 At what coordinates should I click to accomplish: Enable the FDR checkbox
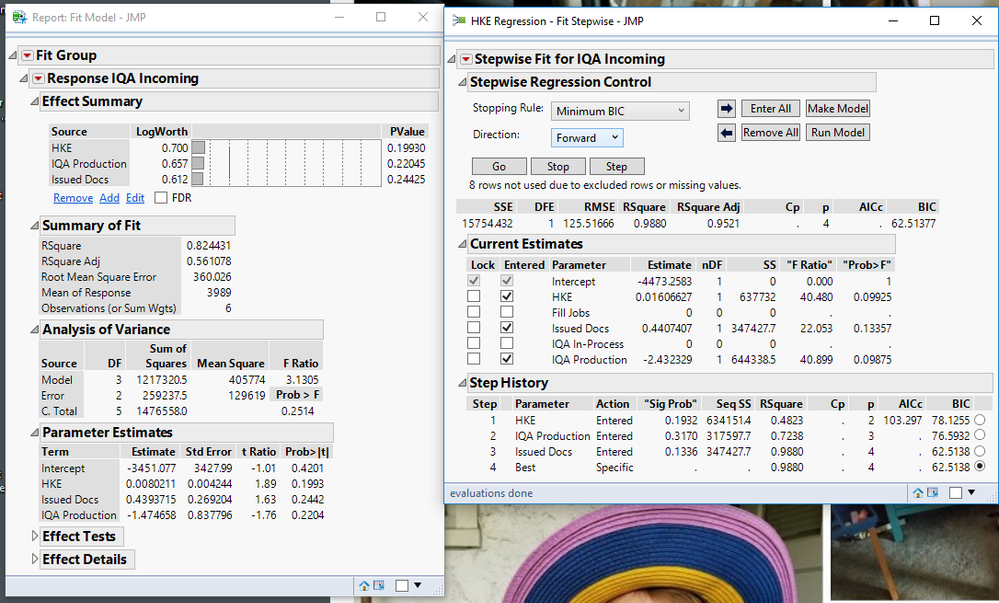(161, 198)
